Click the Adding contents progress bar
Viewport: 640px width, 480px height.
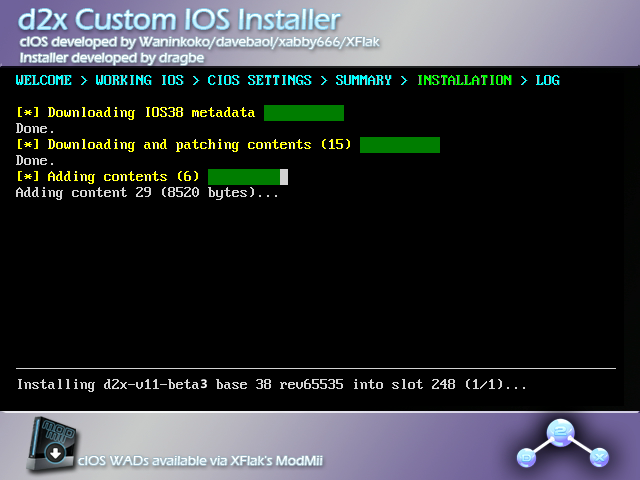click(x=244, y=177)
